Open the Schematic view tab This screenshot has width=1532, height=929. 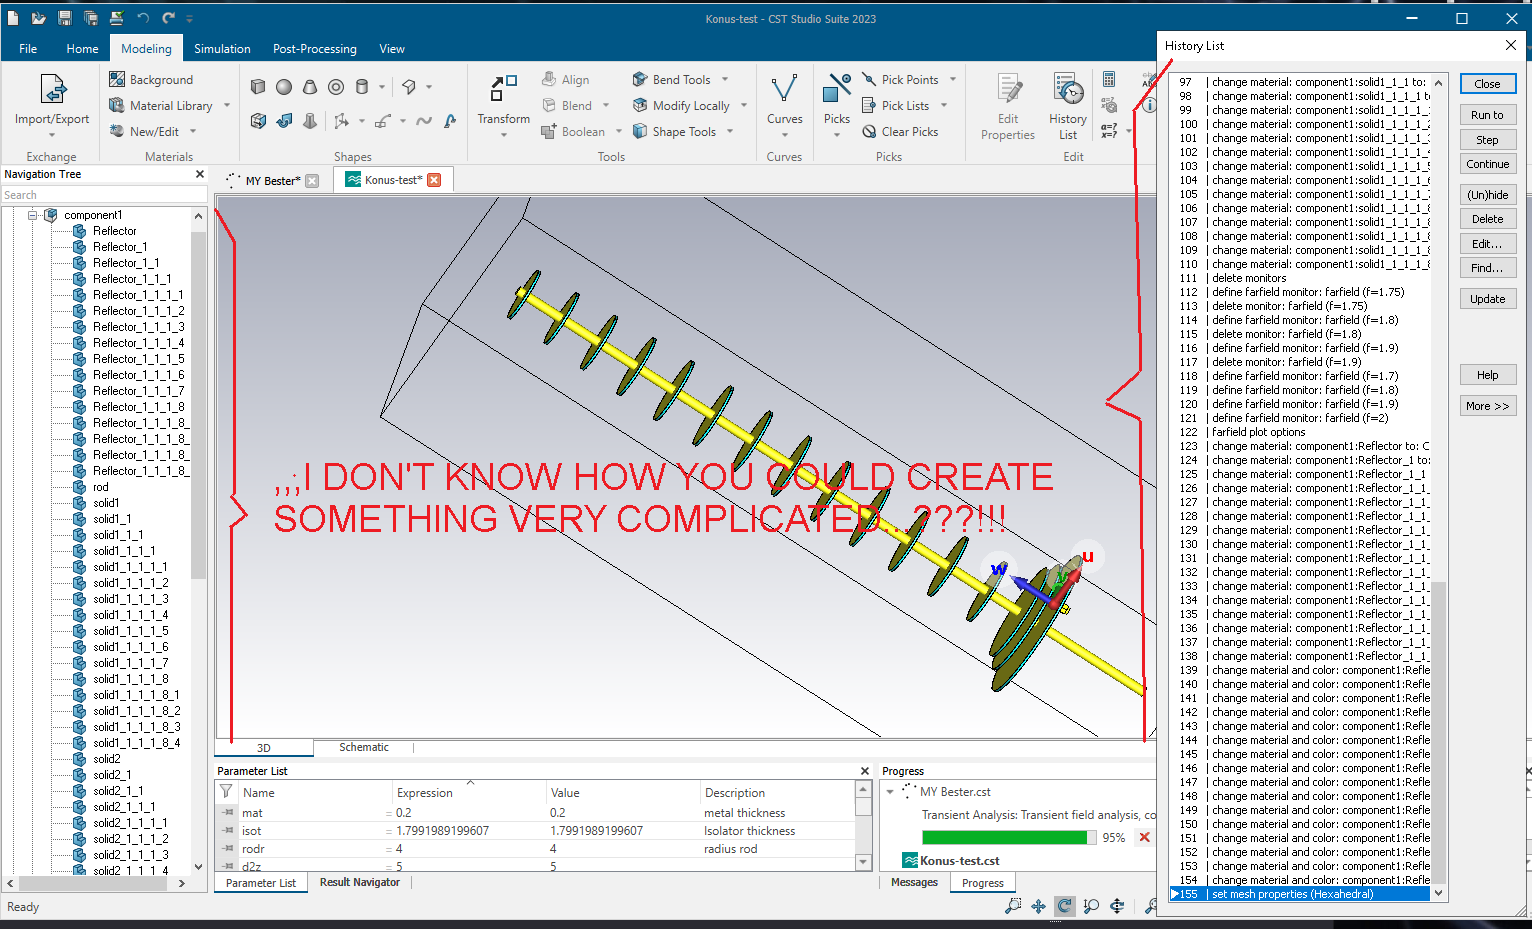click(364, 747)
